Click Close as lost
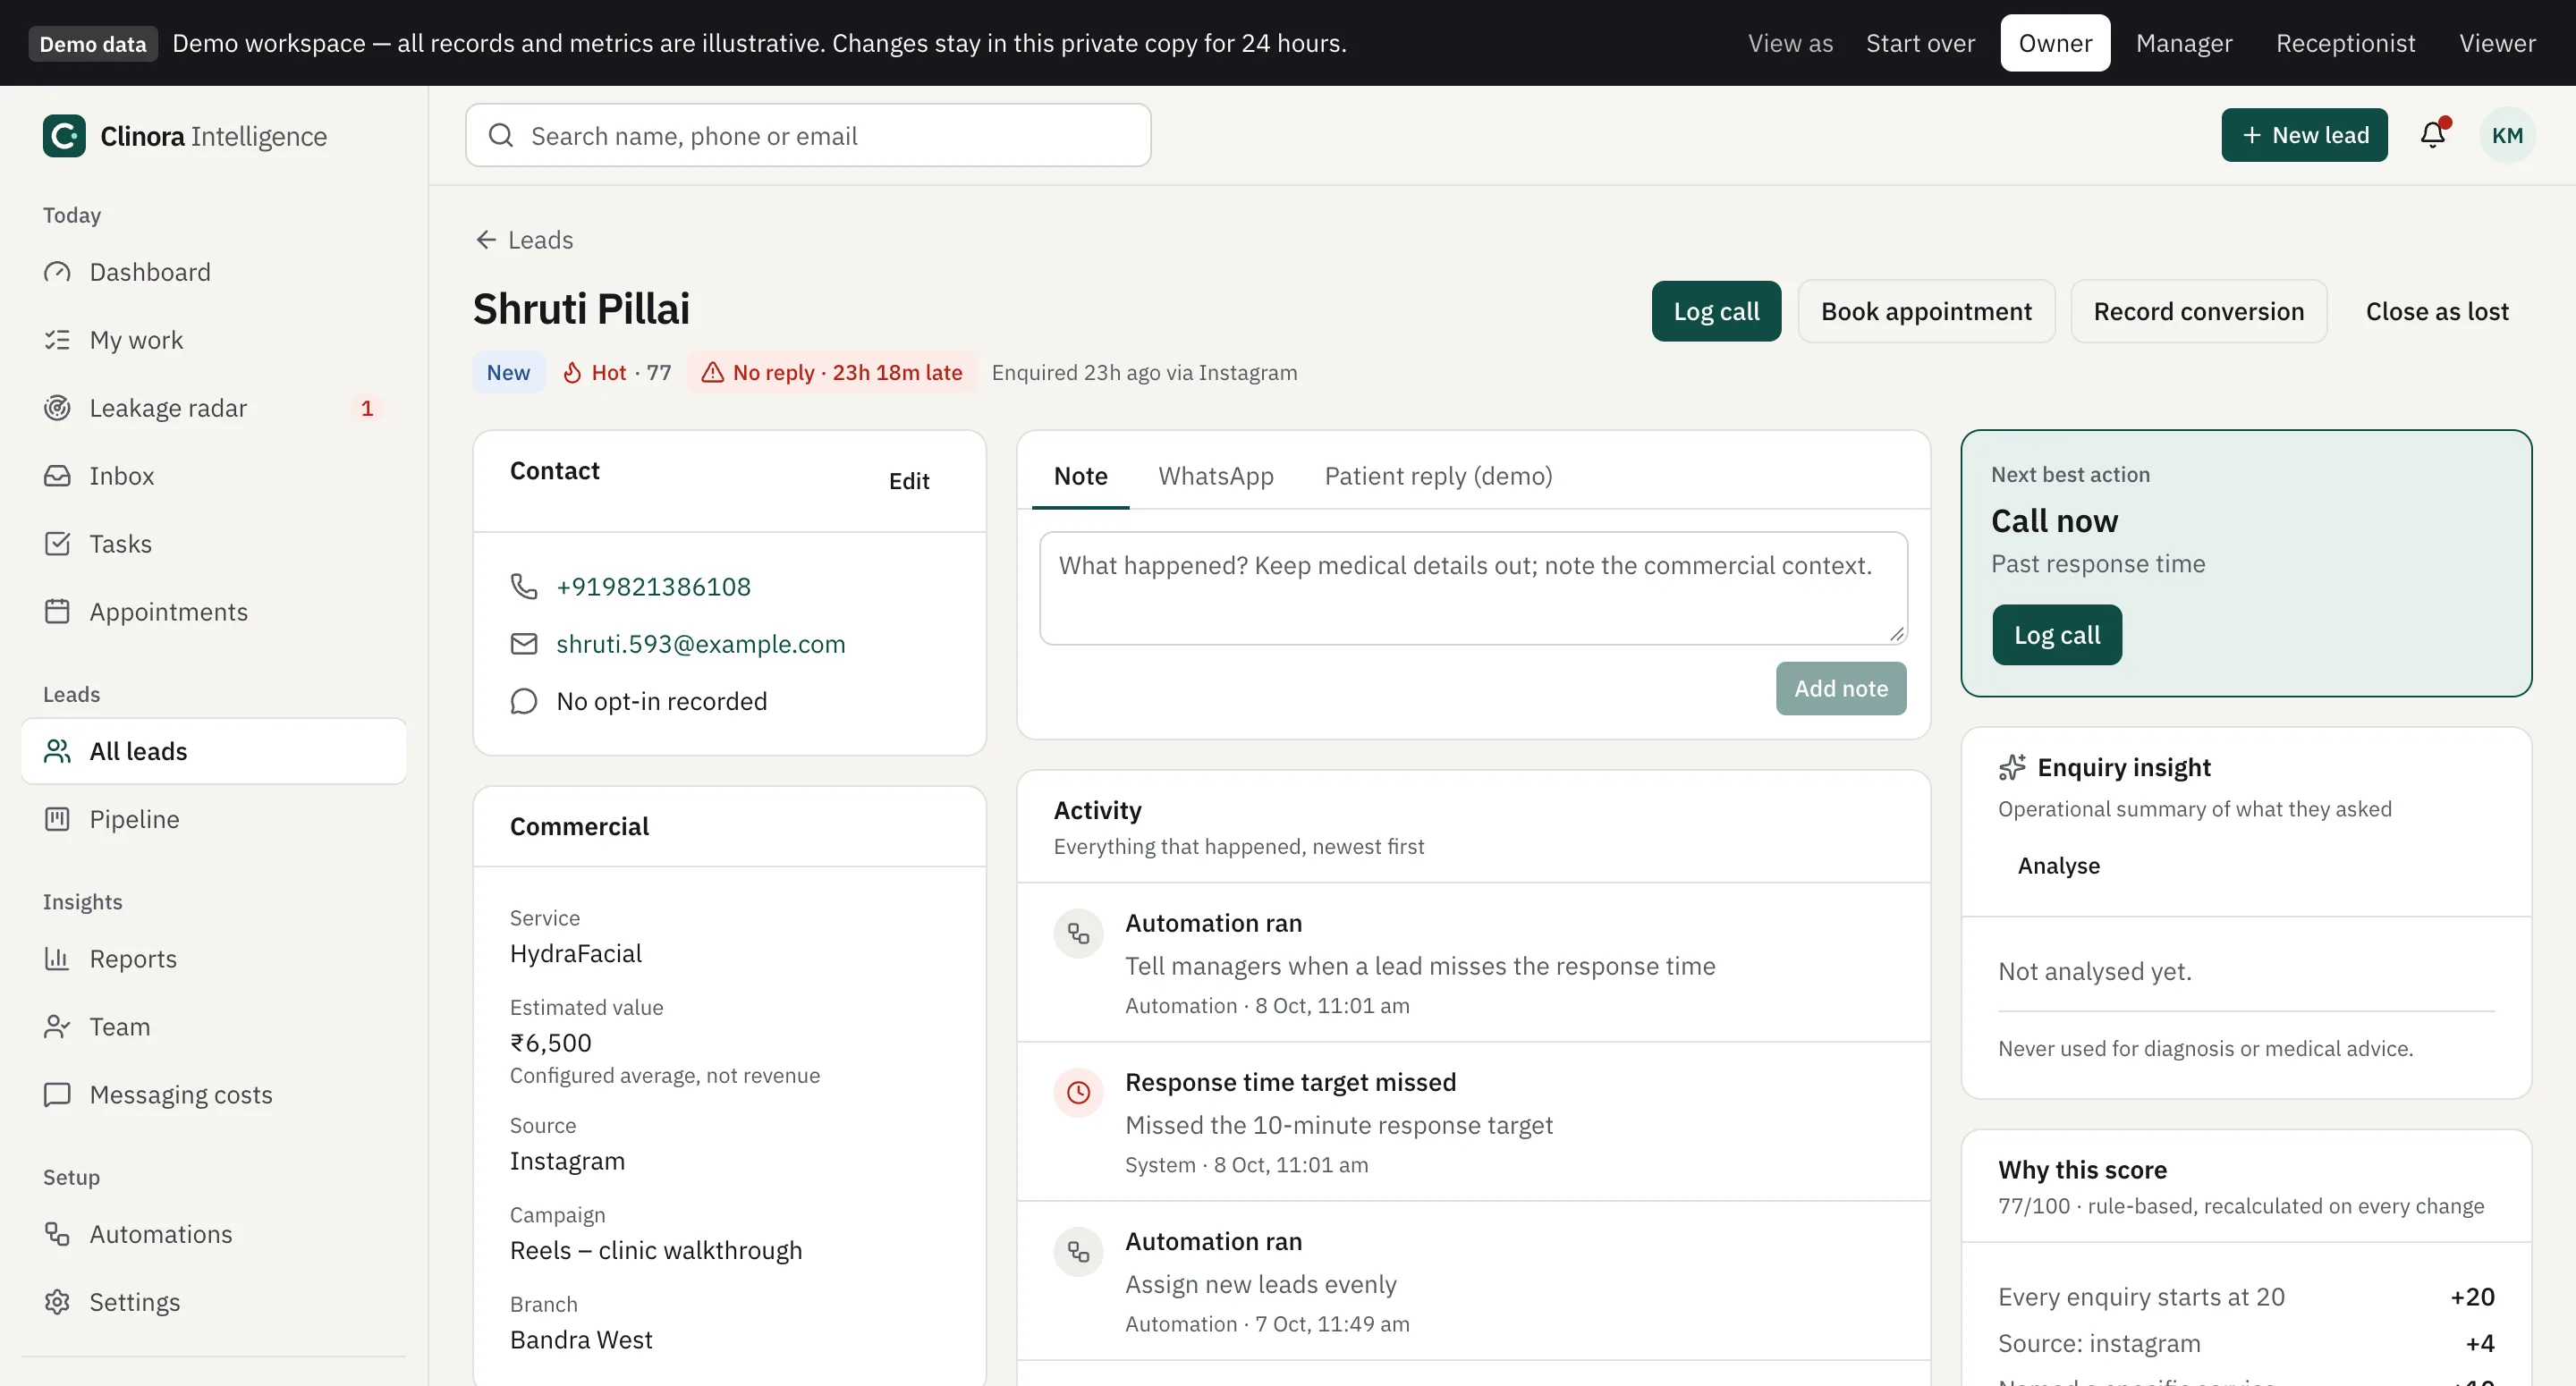The width and height of the screenshot is (2576, 1386). pyautogui.click(x=2437, y=311)
